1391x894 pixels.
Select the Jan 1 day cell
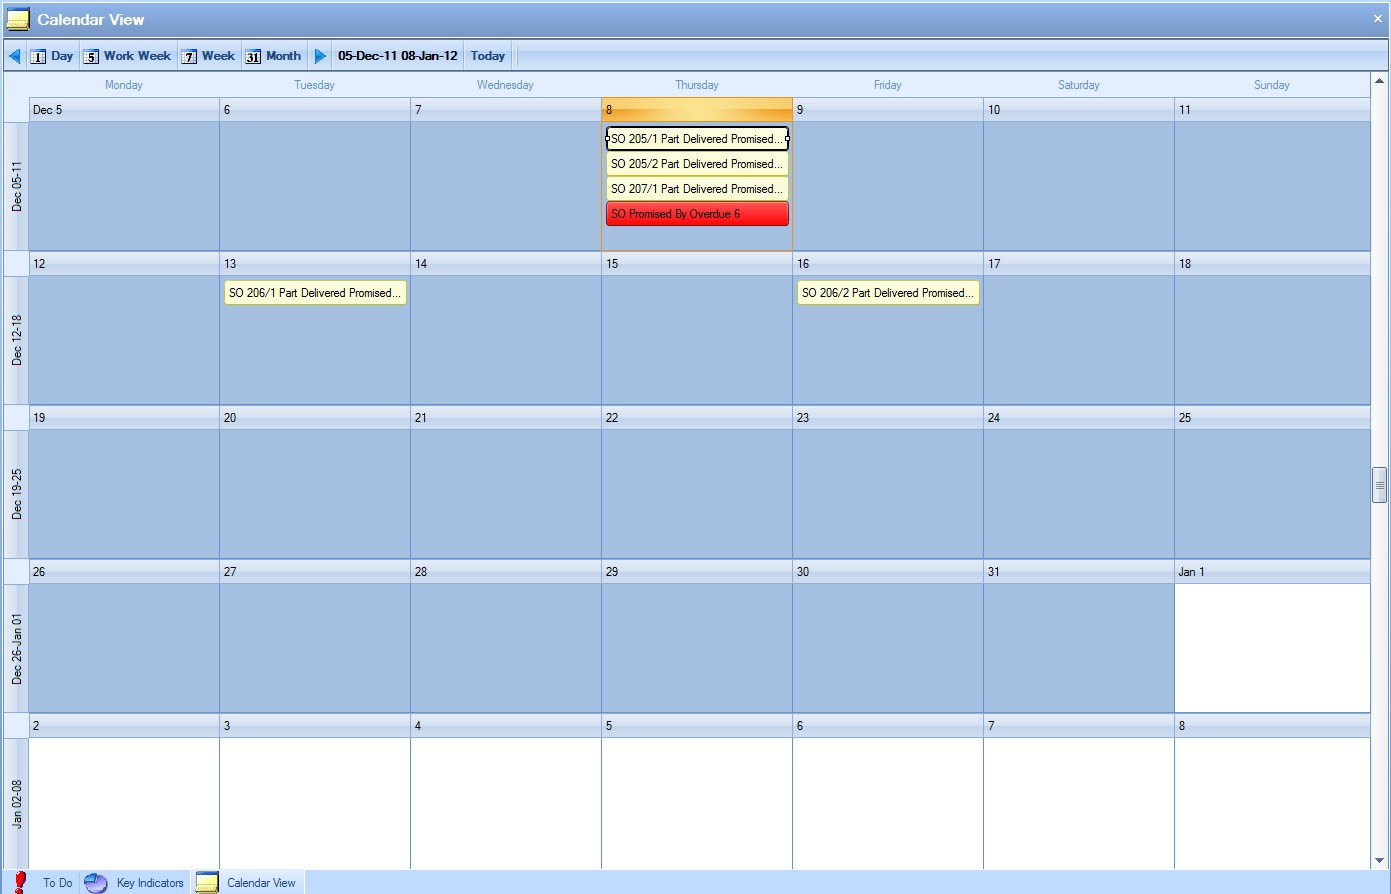[1272, 648]
